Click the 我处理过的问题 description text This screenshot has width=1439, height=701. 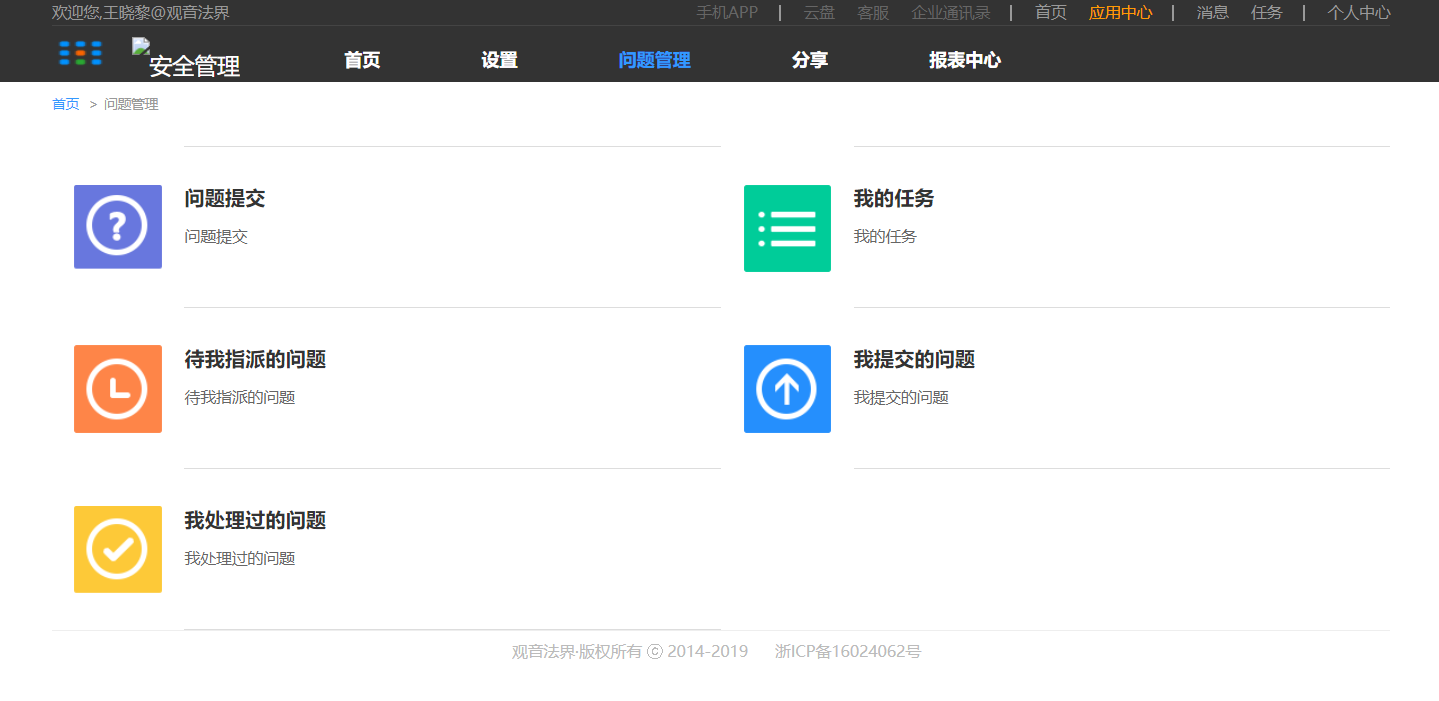(x=240, y=558)
